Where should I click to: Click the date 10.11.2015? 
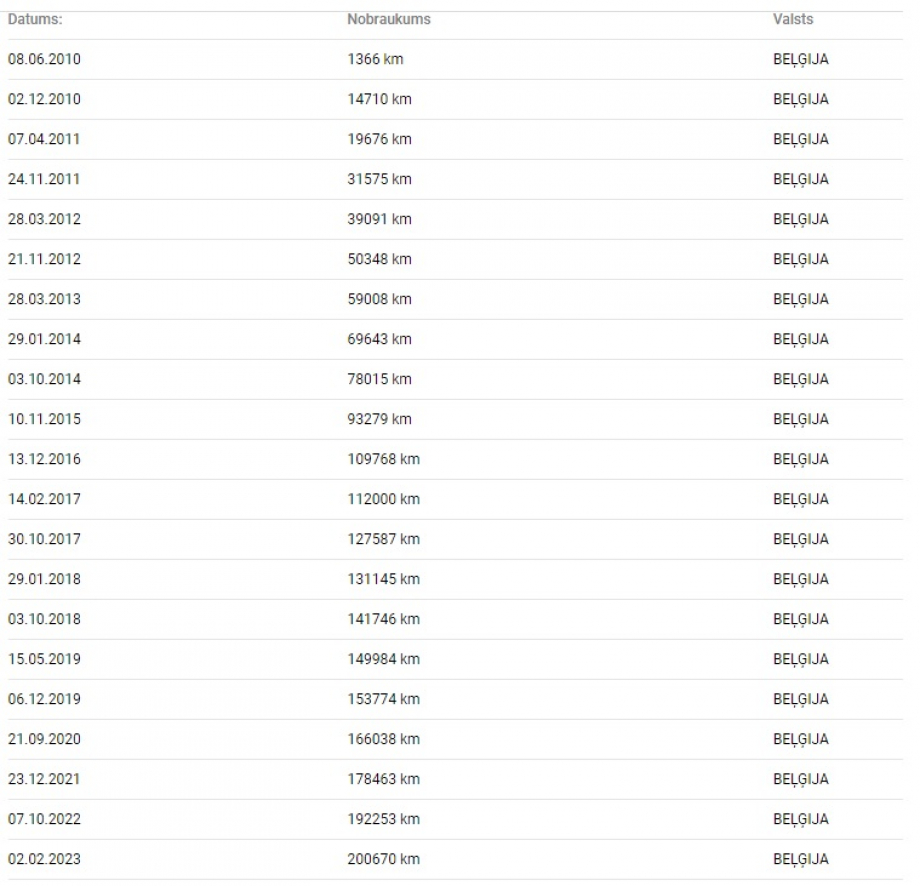[44, 419]
